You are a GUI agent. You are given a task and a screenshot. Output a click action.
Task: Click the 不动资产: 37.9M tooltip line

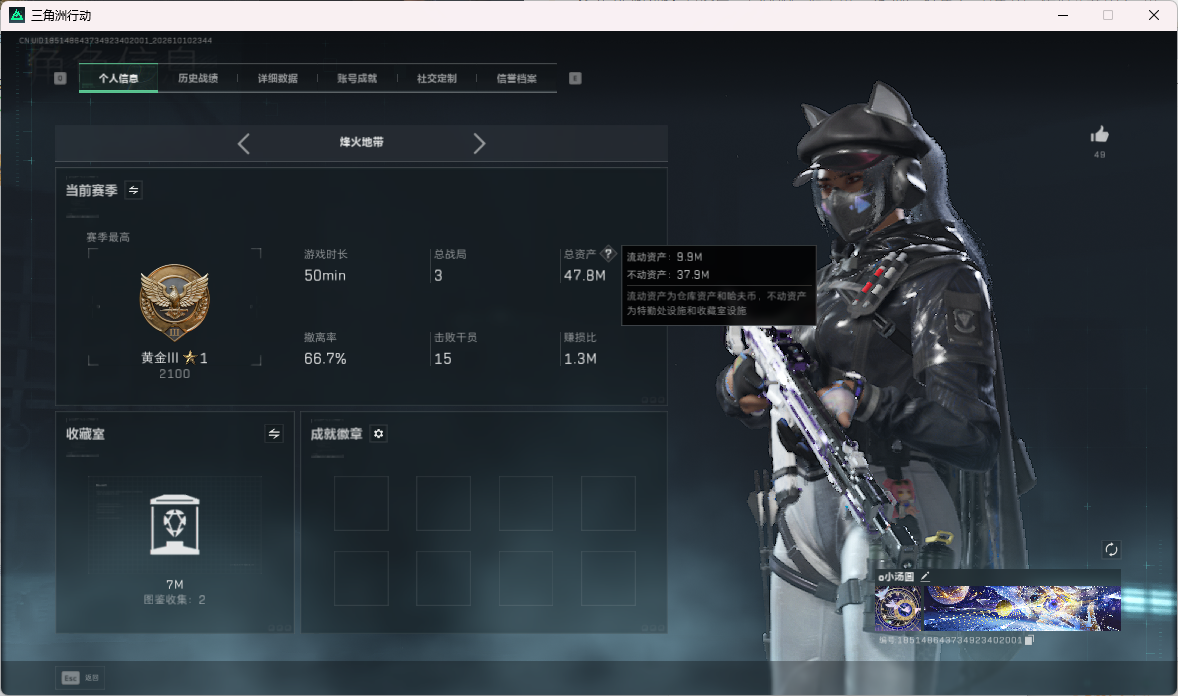tap(668, 275)
